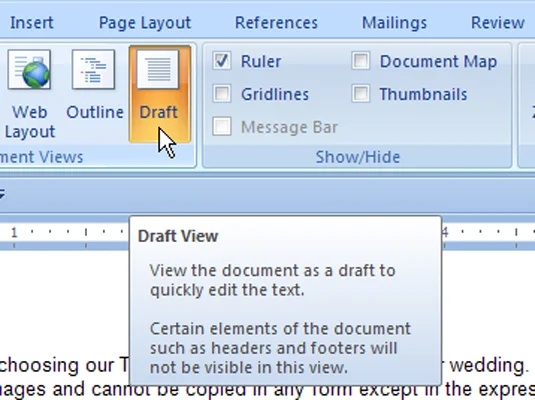Turn on the Document Map checkbox

tap(361, 61)
